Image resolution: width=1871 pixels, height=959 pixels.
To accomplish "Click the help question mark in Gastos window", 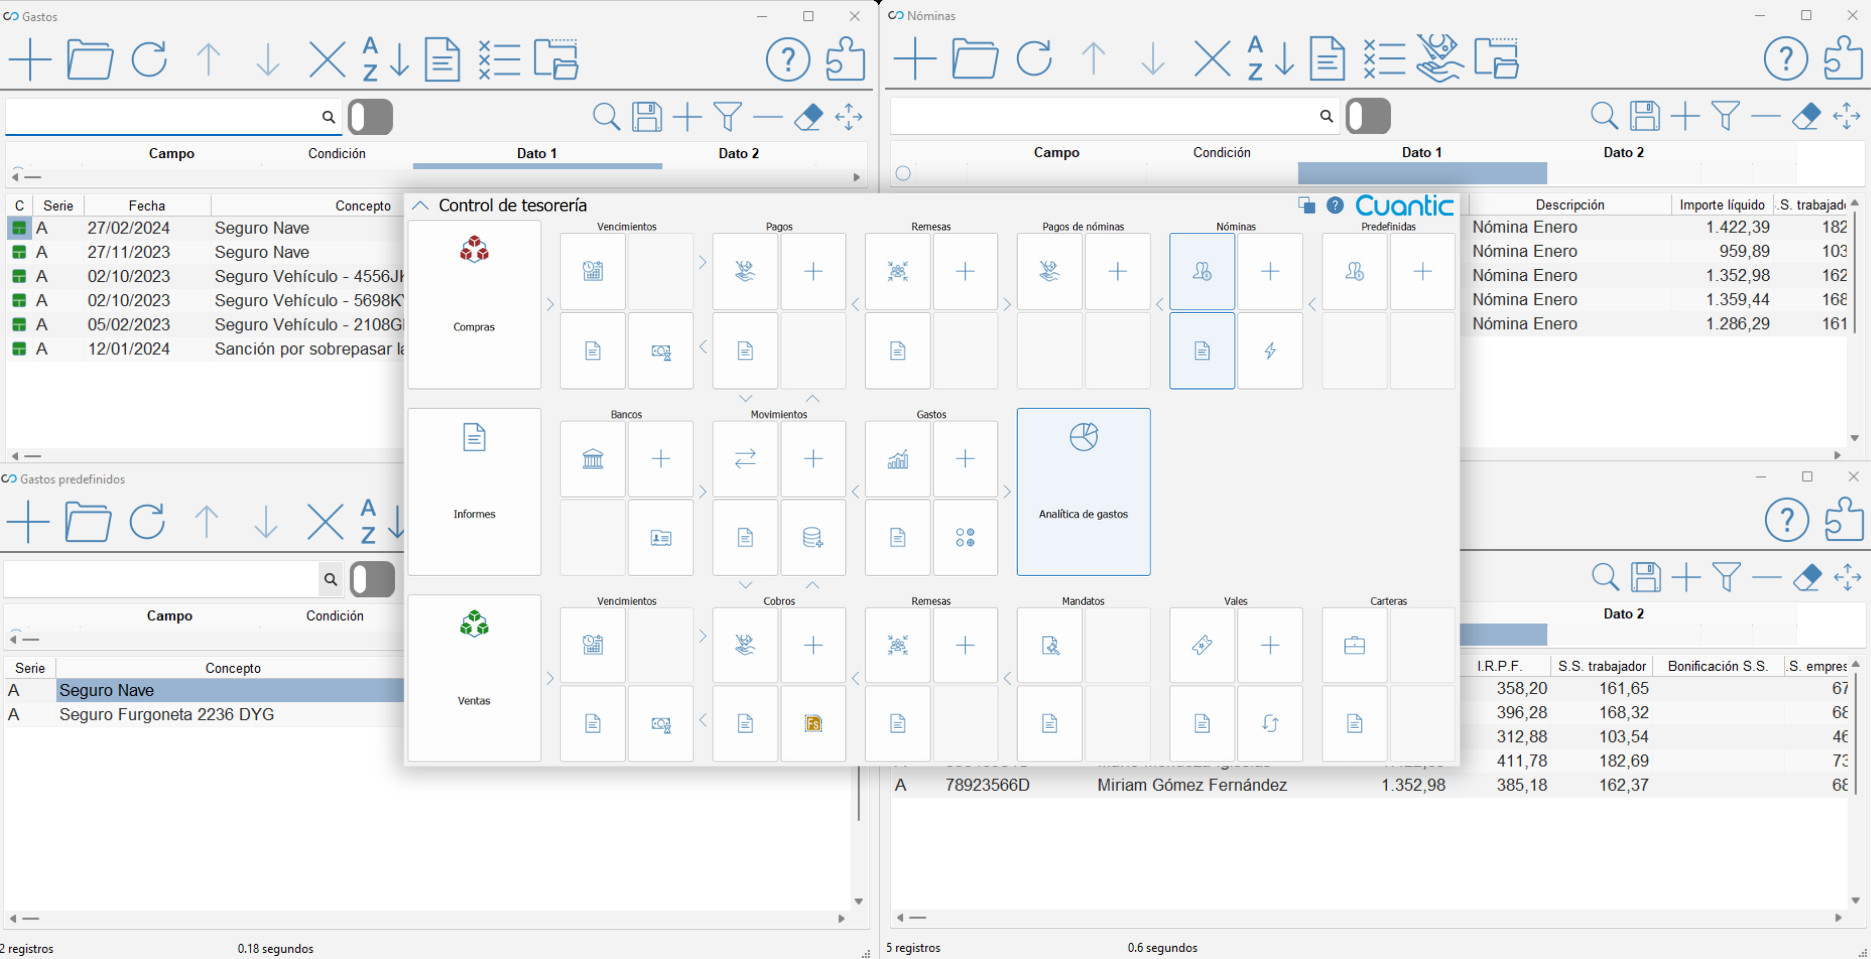I will coord(788,60).
